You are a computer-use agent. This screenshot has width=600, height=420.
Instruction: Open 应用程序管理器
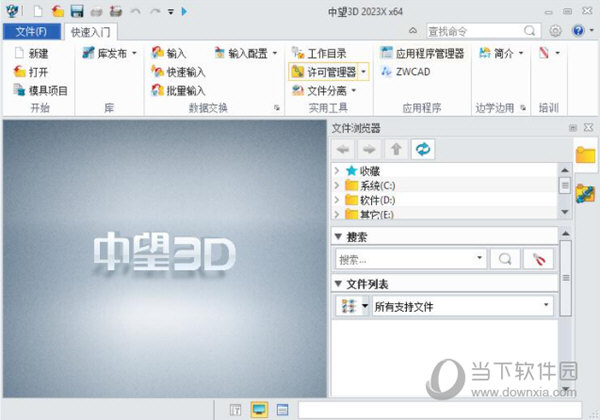(422, 53)
